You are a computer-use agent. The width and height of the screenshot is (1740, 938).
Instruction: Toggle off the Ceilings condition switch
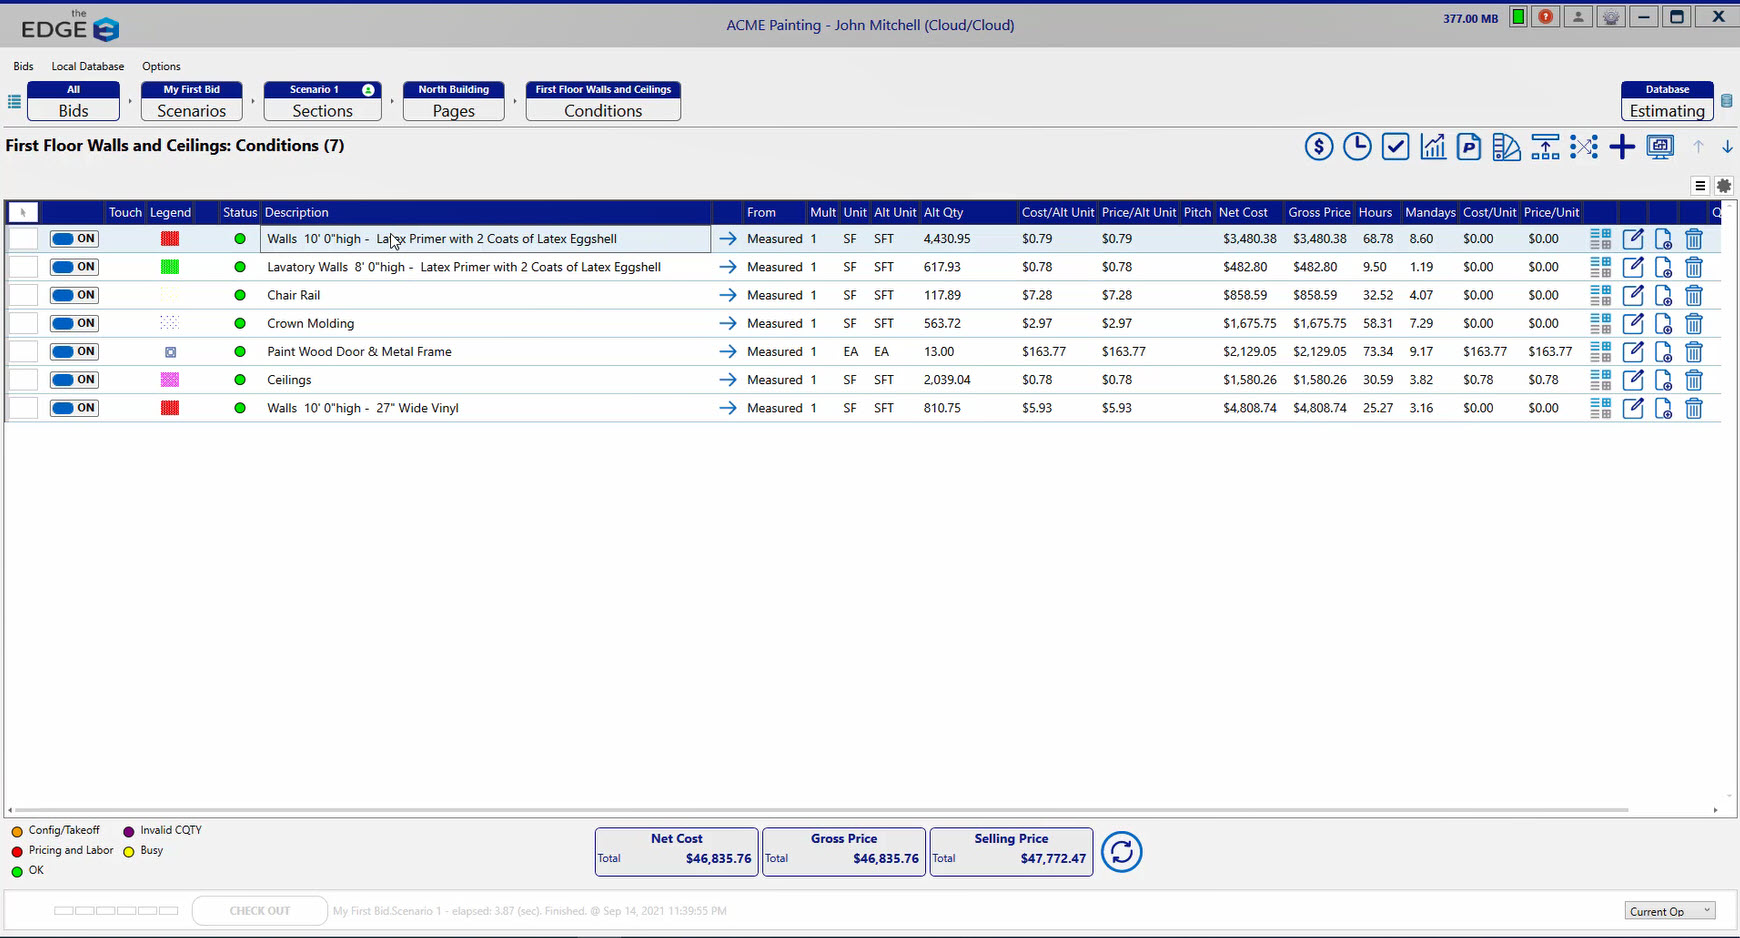pyautogui.click(x=73, y=379)
